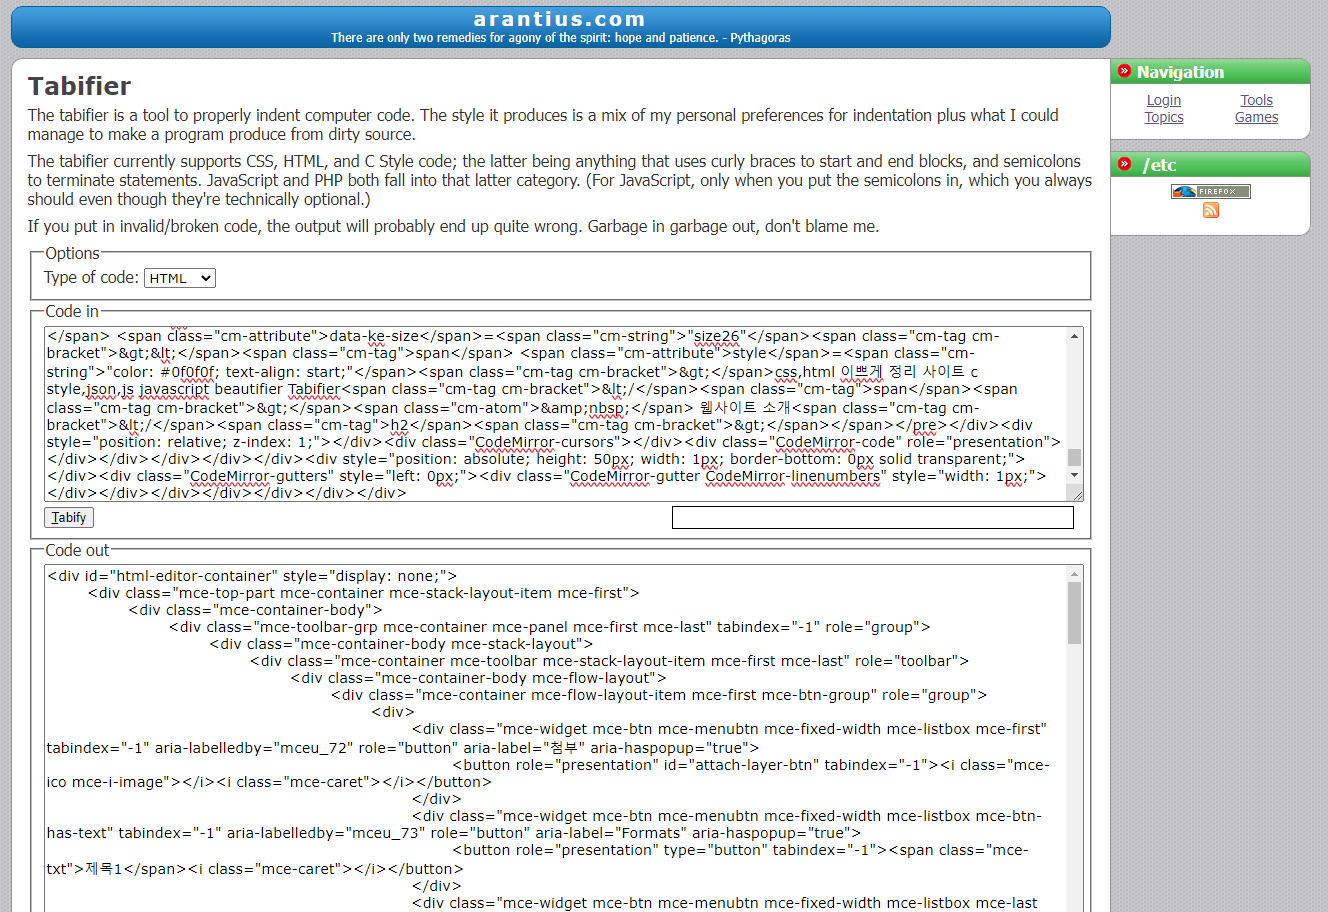Click the Options fieldset label
Screen dimensions: 1328x912
pos(72,253)
